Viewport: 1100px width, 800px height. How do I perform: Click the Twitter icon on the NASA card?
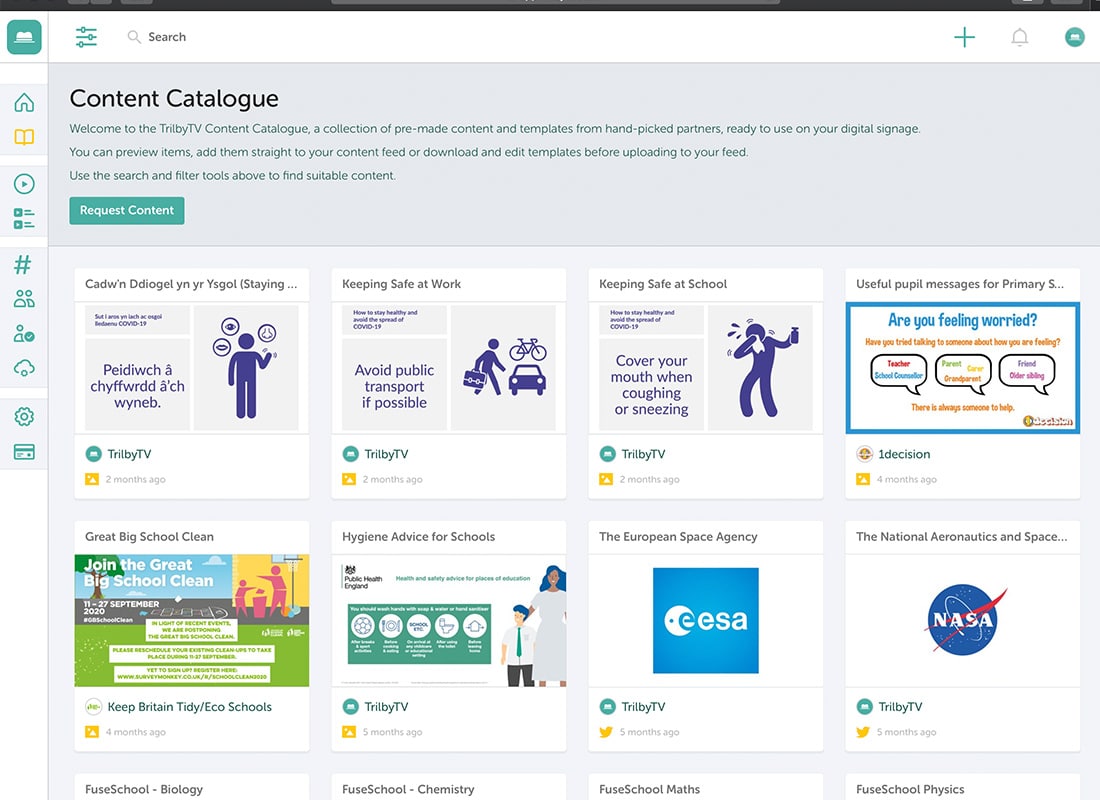coord(863,732)
